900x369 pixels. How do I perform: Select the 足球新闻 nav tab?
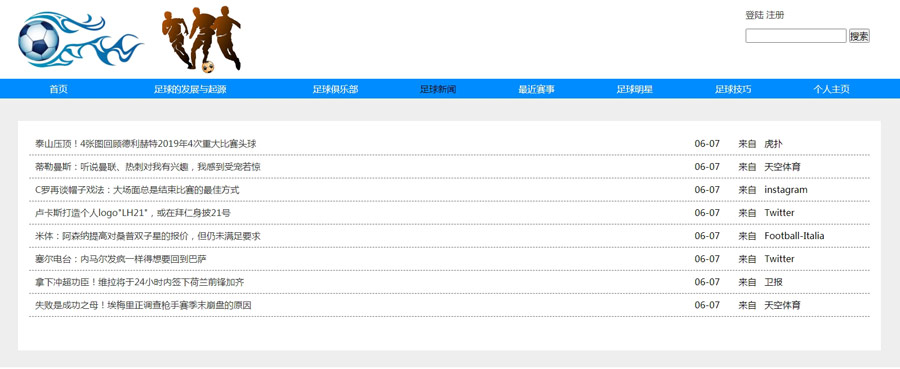point(438,90)
